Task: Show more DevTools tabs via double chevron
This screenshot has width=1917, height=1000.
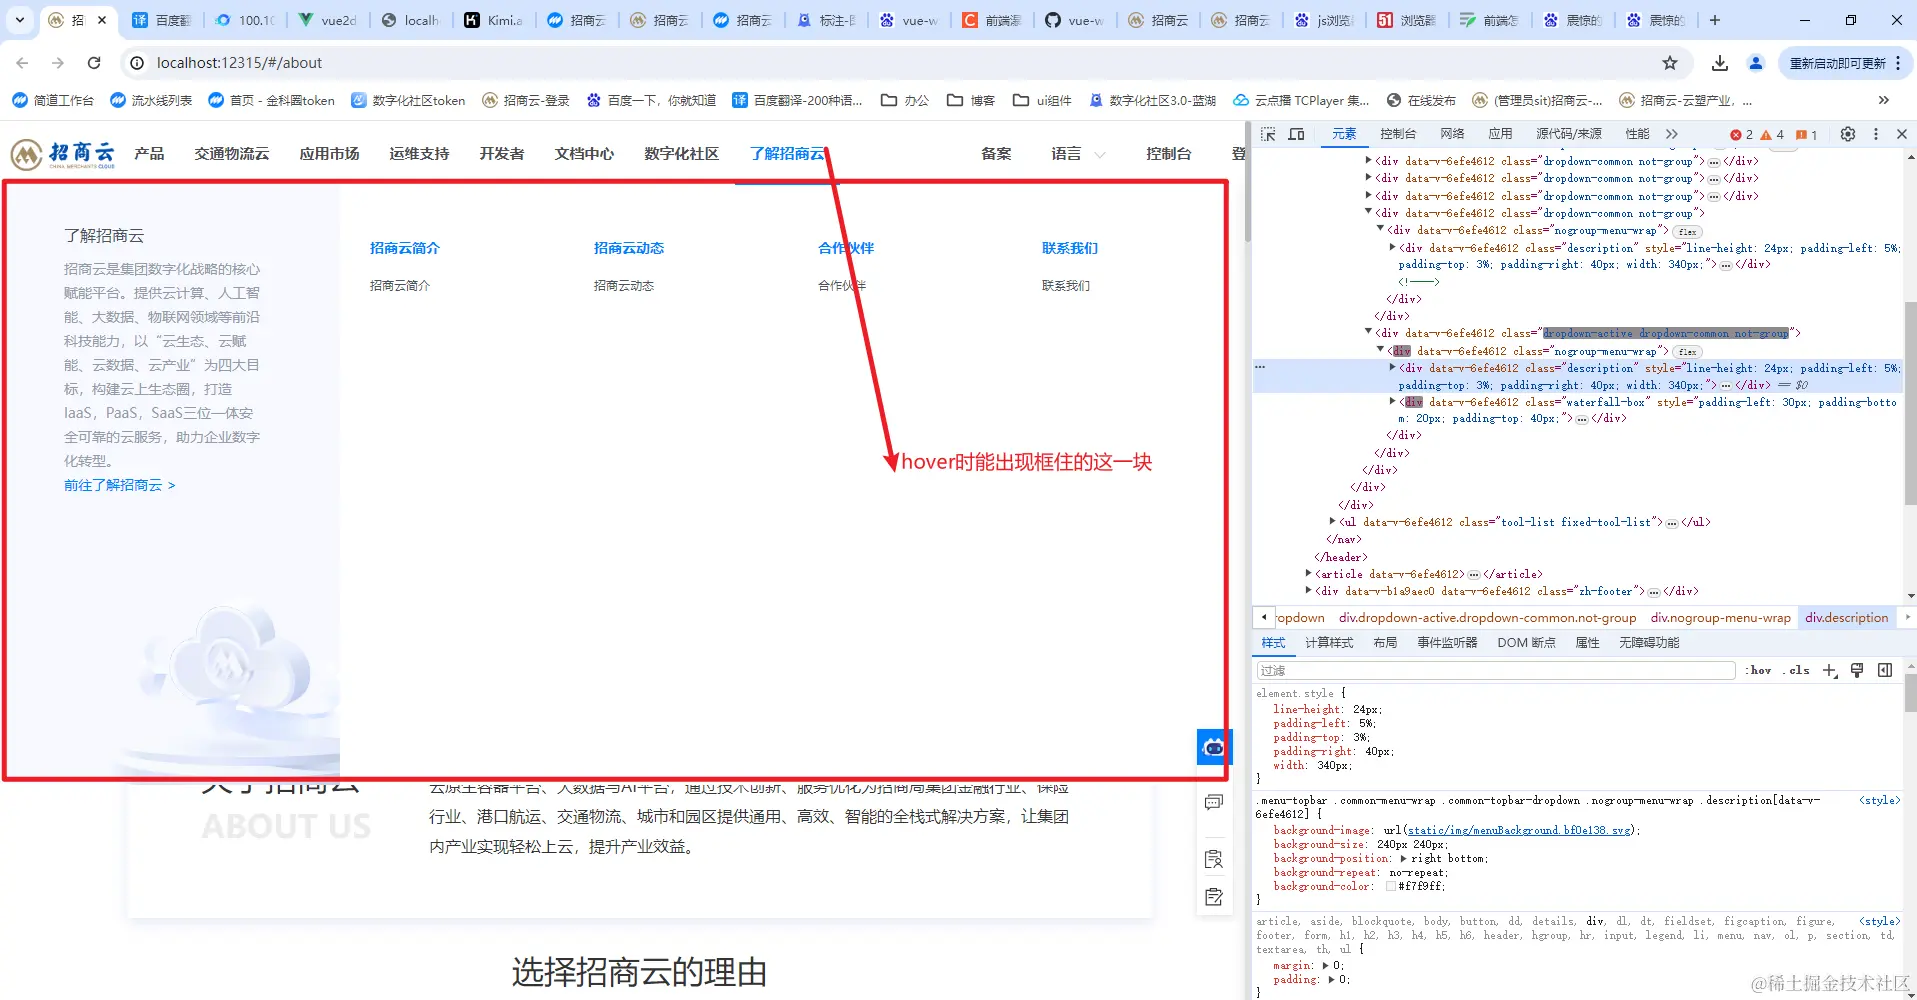Action: (x=1671, y=134)
